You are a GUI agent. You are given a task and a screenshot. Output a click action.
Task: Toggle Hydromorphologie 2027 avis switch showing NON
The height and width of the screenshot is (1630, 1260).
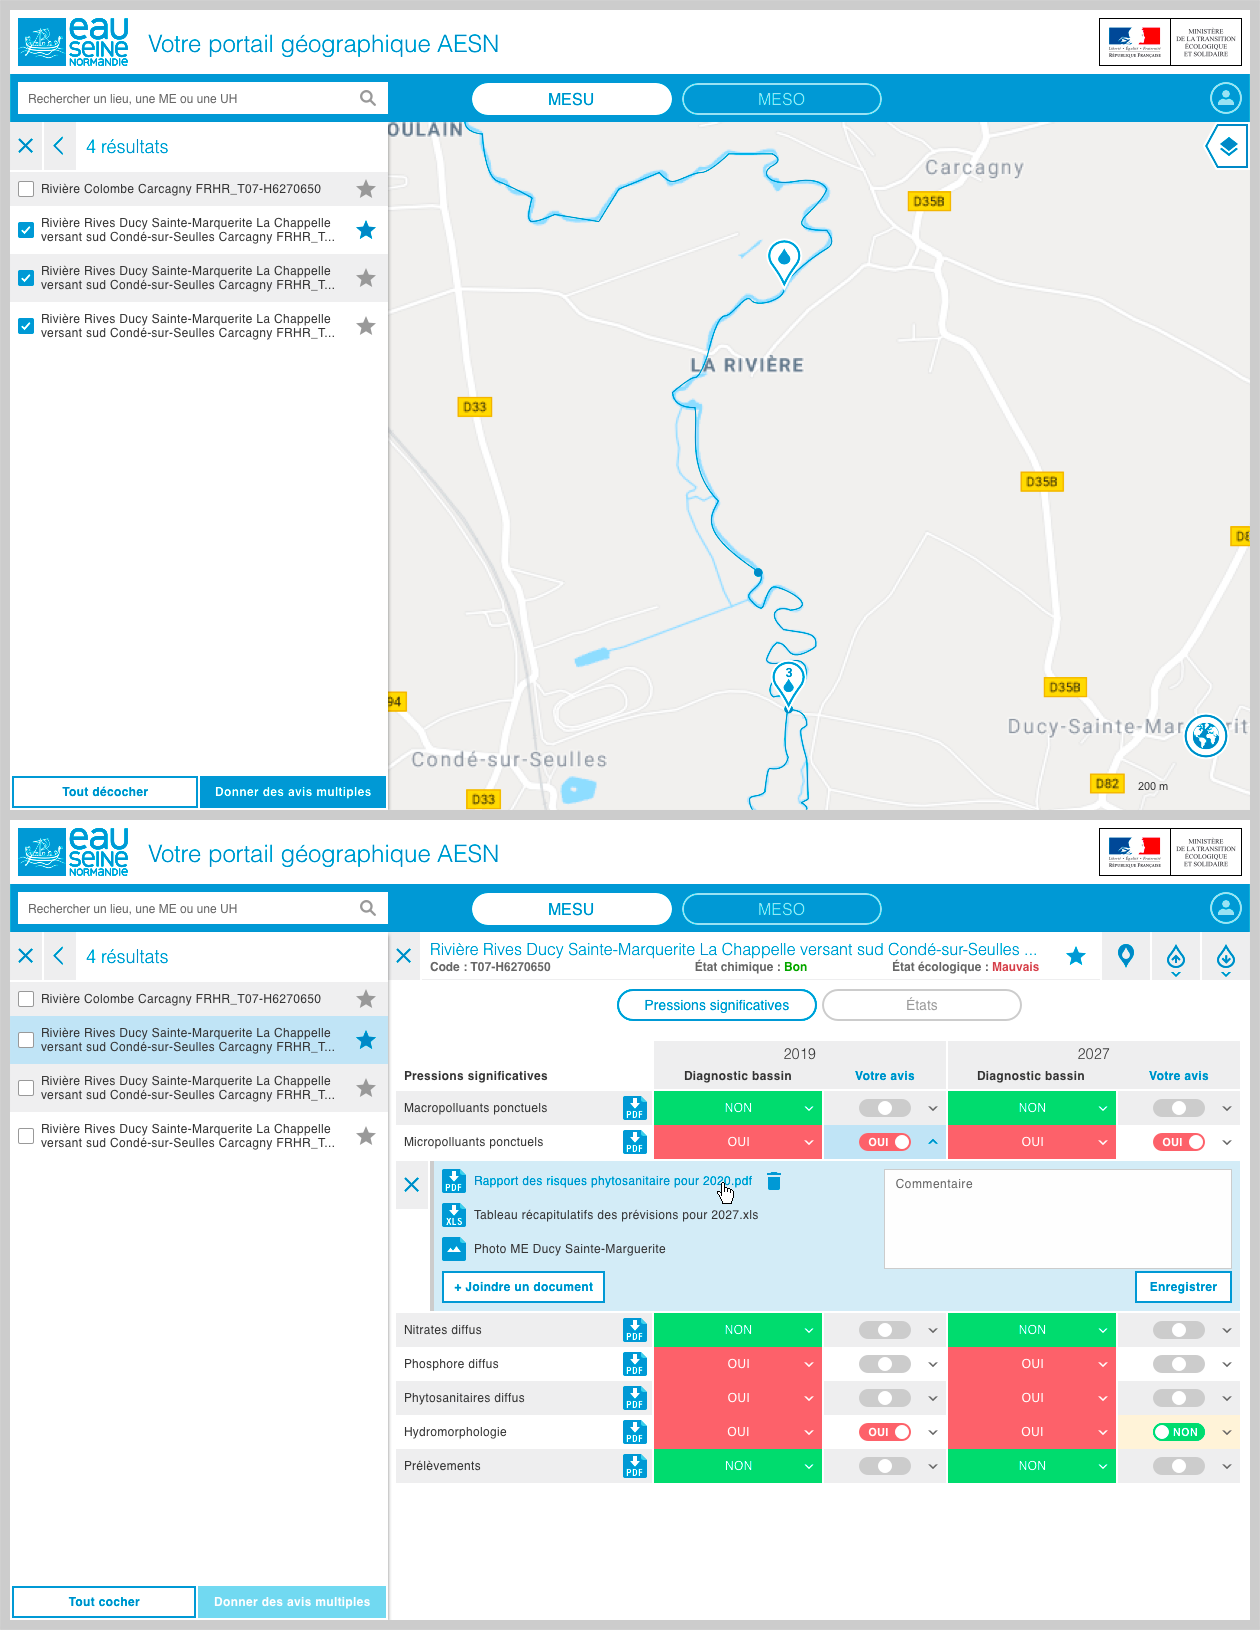(x=1178, y=1432)
